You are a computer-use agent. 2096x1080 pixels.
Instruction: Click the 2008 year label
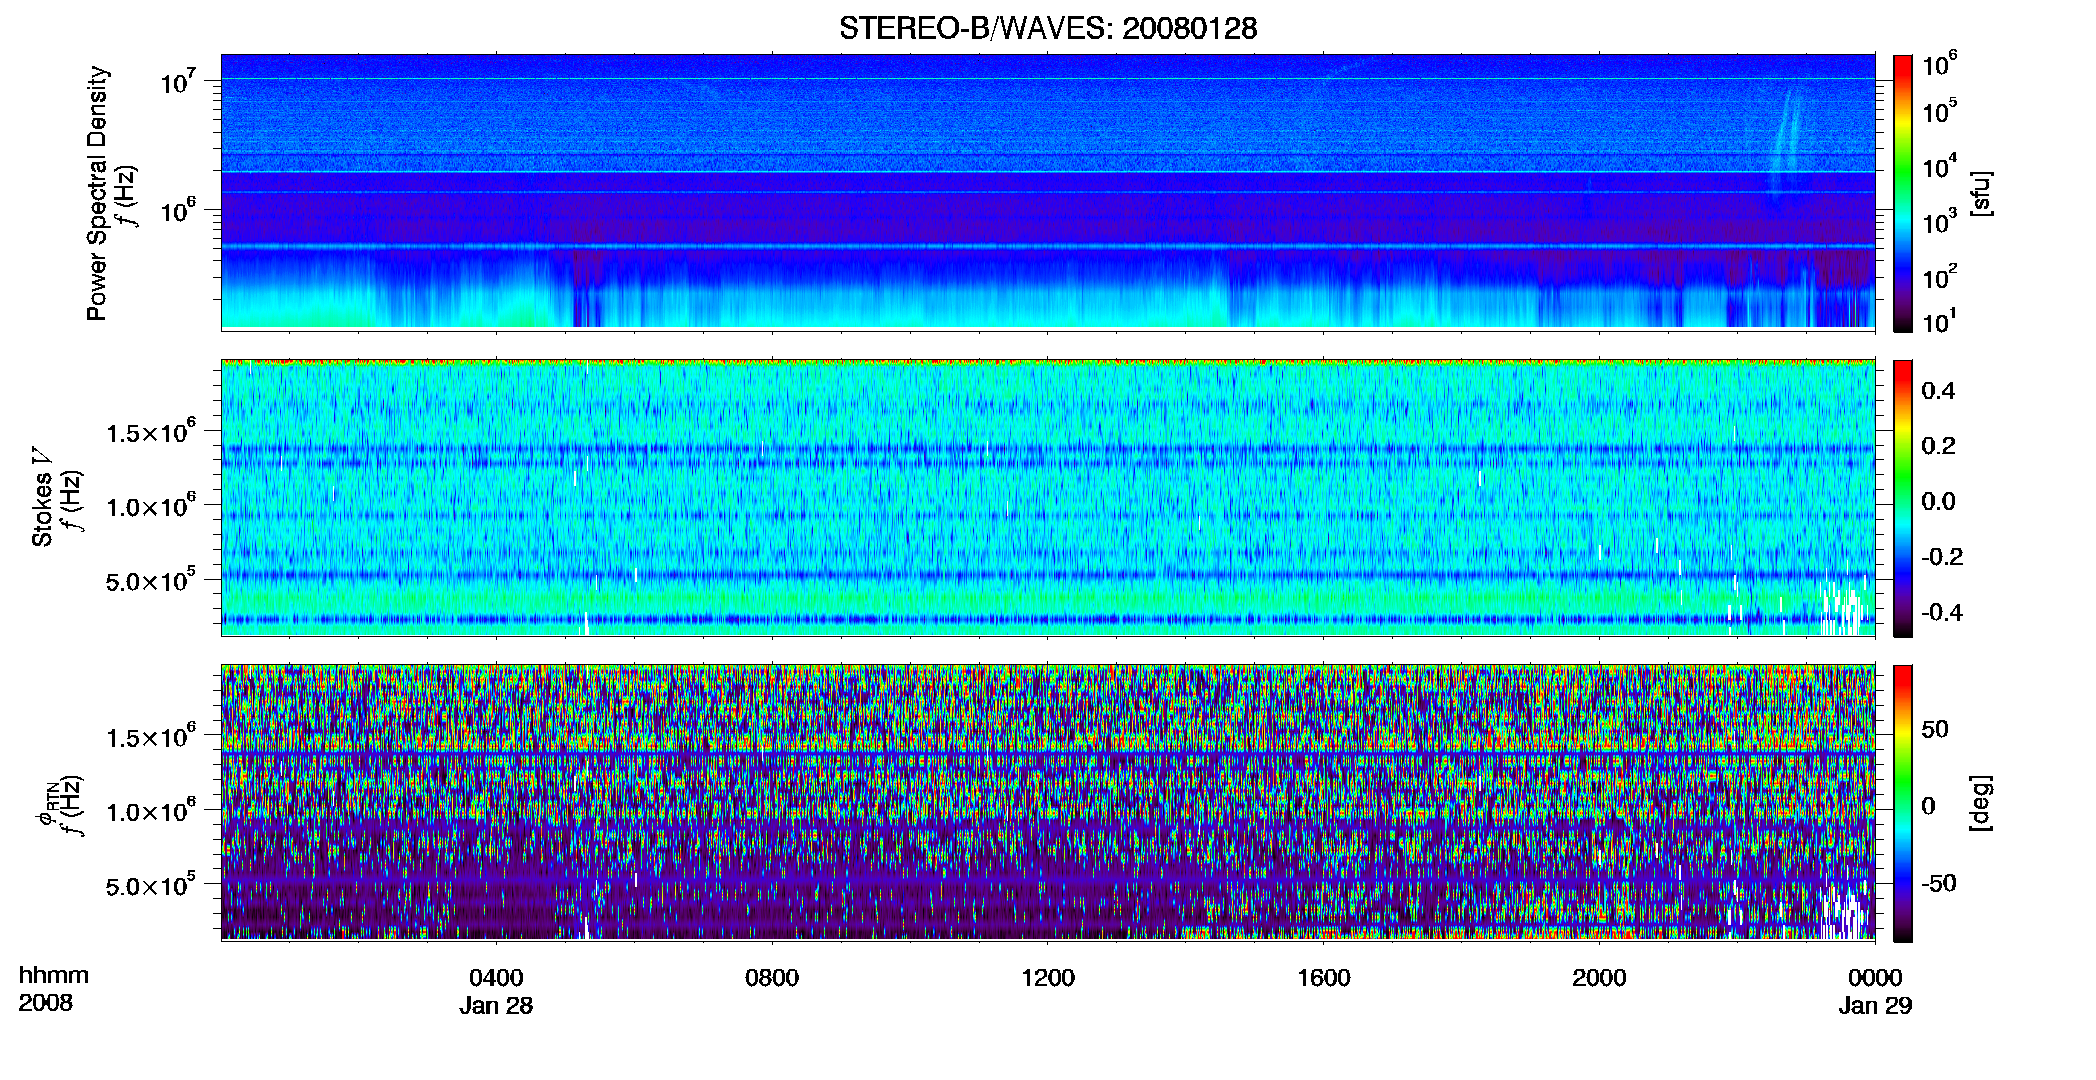pyautogui.click(x=45, y=1003)
